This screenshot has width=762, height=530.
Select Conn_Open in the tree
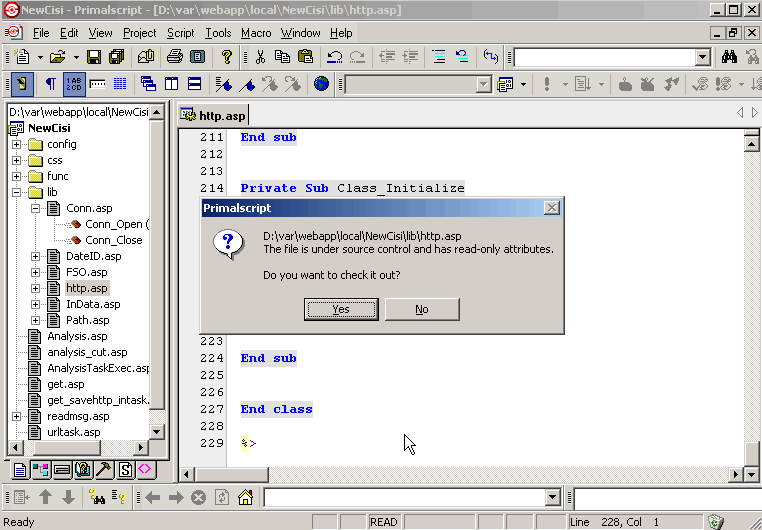click(x=117, y=224)
